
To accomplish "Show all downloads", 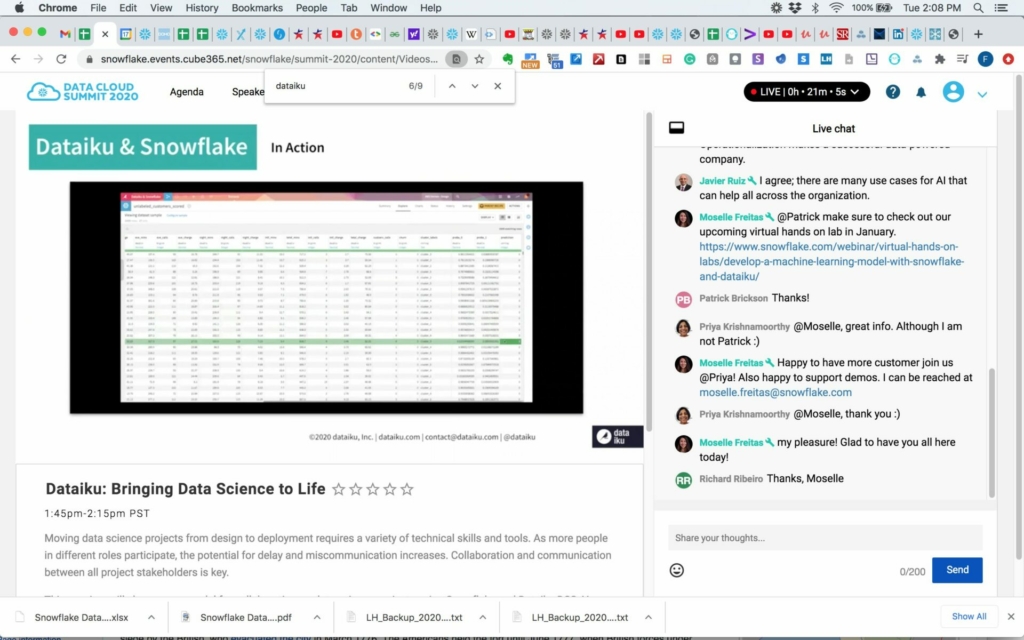I will tap(968, 616).
